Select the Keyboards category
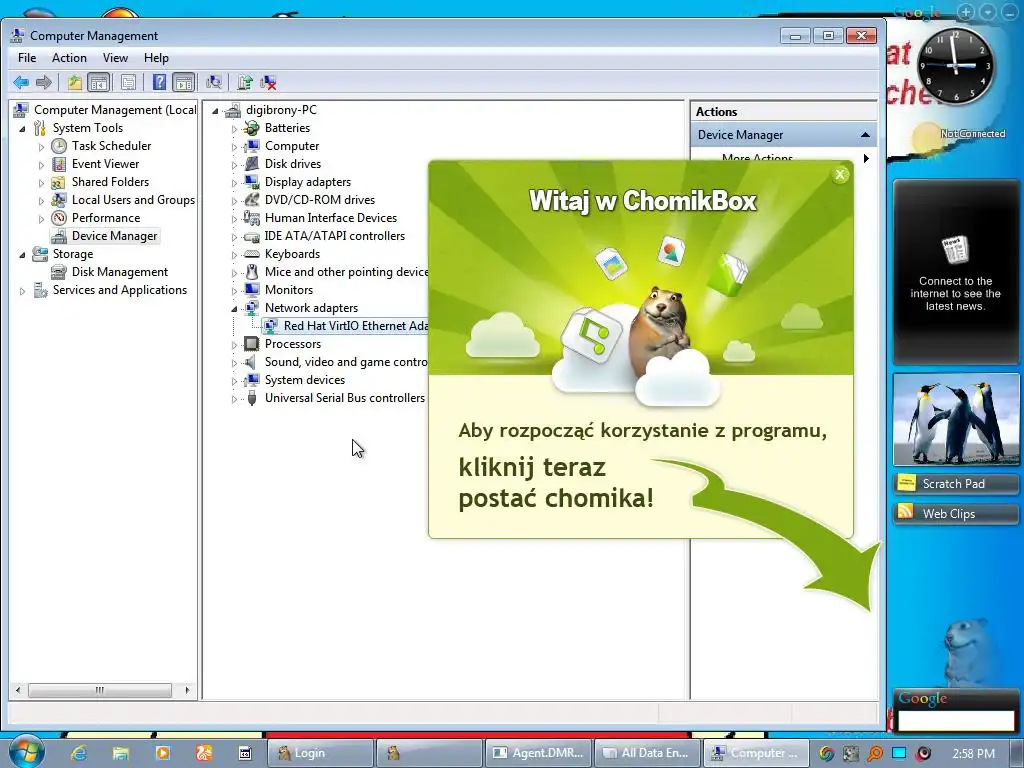This screenshot has height=768, width=1024. click(292, 254)
